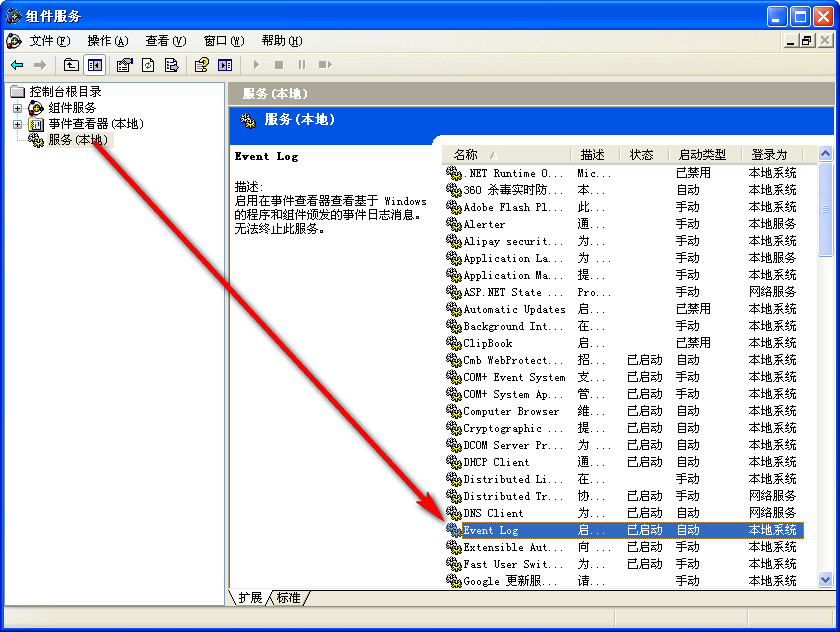The height and width of the screenshot is (632, 840).
Task: Switch to the 标准 tab
Action: tap(288, 597)
